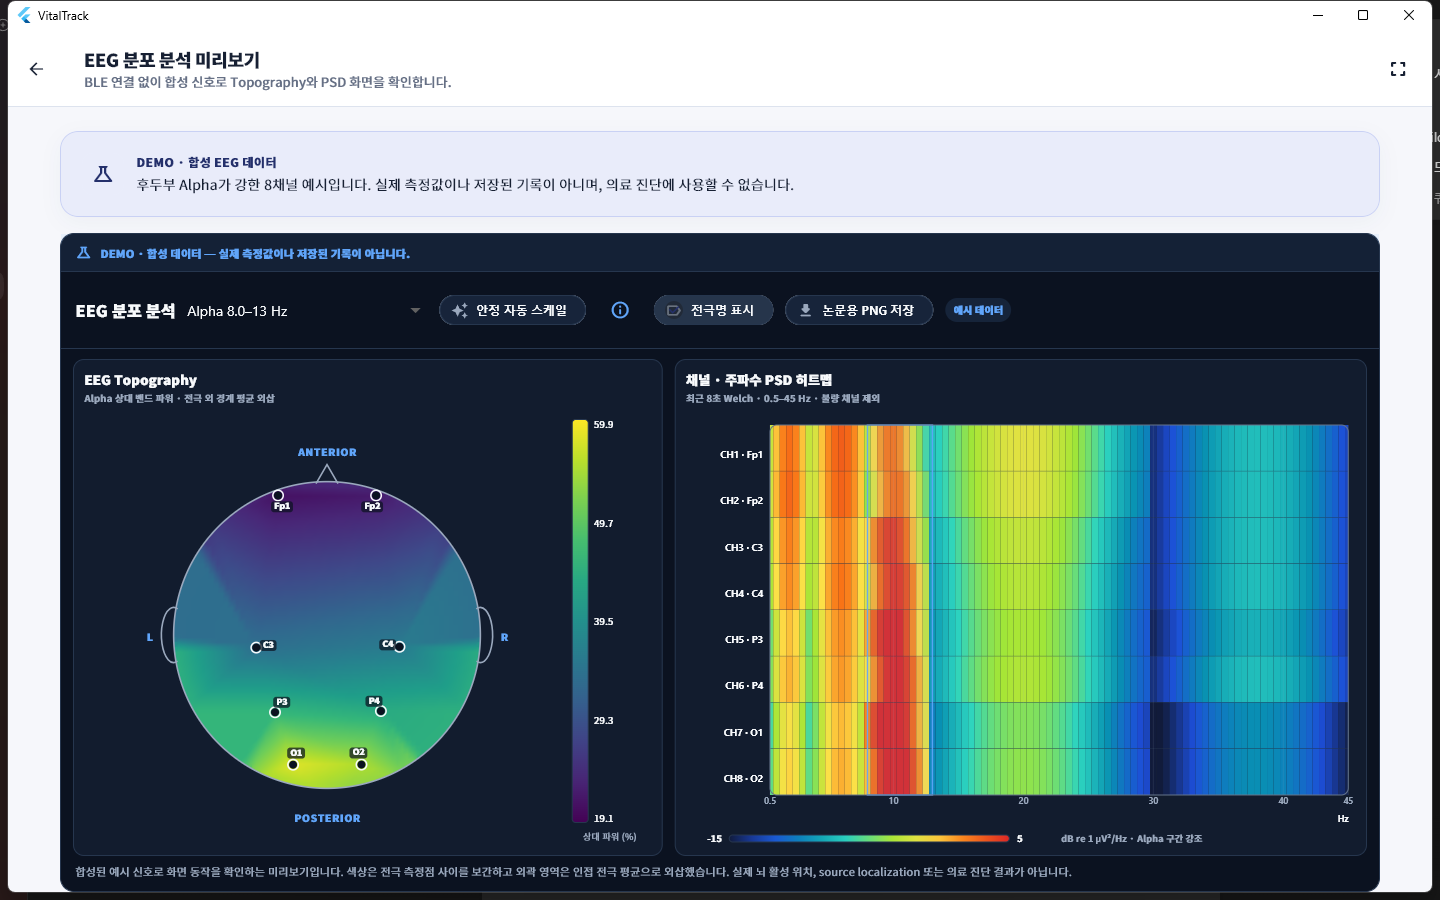Screen dimensions: 1440x900
Task: Click the flask icon in the DEMO banner
Action: (x=103, y=174)
